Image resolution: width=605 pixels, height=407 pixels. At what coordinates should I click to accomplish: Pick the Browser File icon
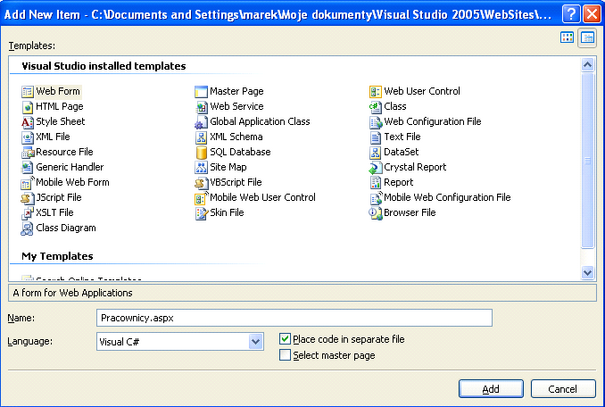(375, 213)
